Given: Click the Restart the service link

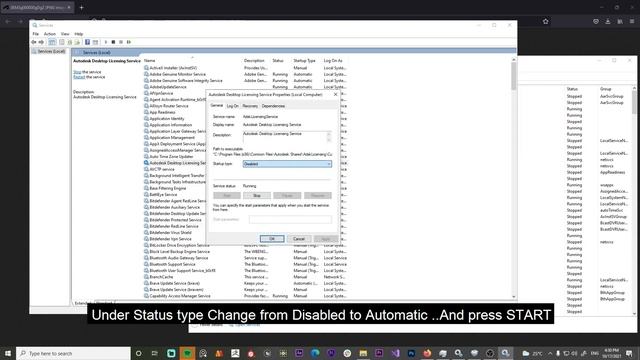Looking at the screenshot, I should (79, 77).
